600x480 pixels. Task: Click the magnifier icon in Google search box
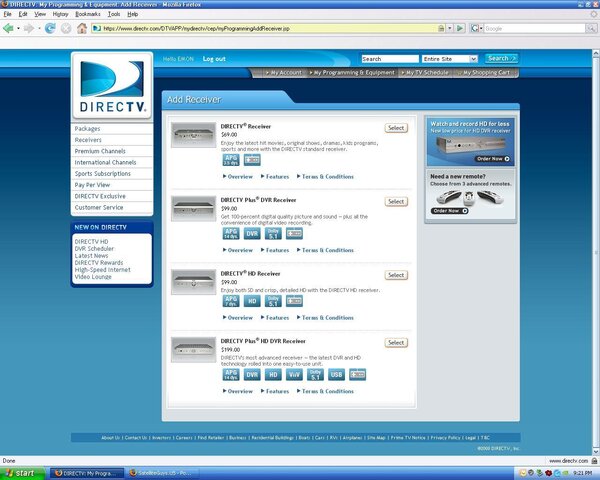tap(591, 28)
